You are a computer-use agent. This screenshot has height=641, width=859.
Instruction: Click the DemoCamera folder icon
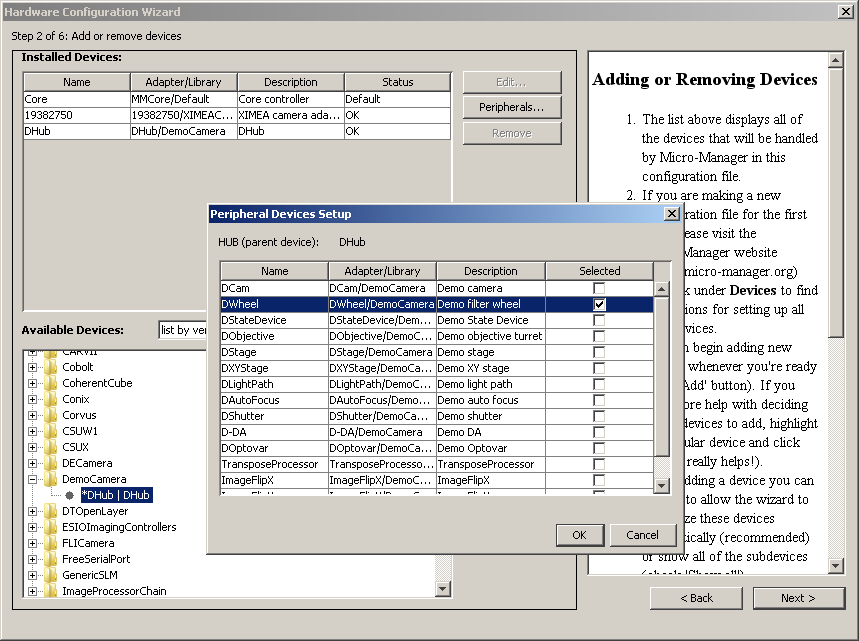tap(50, 479)
